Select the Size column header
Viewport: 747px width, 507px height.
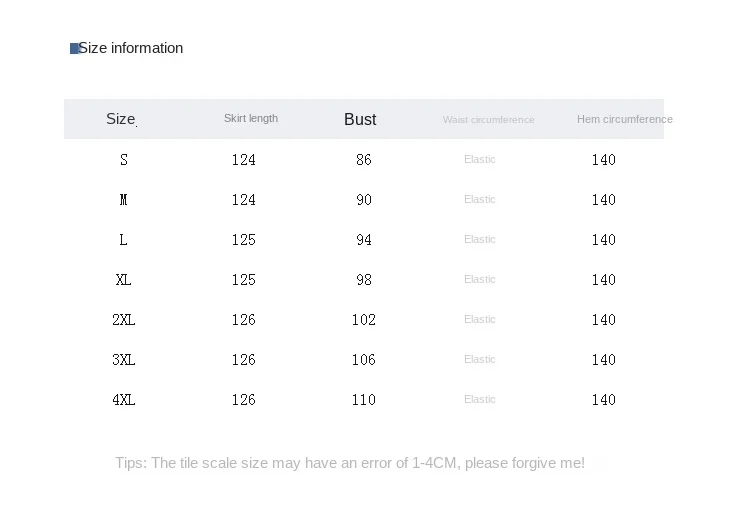coord(121,119)
